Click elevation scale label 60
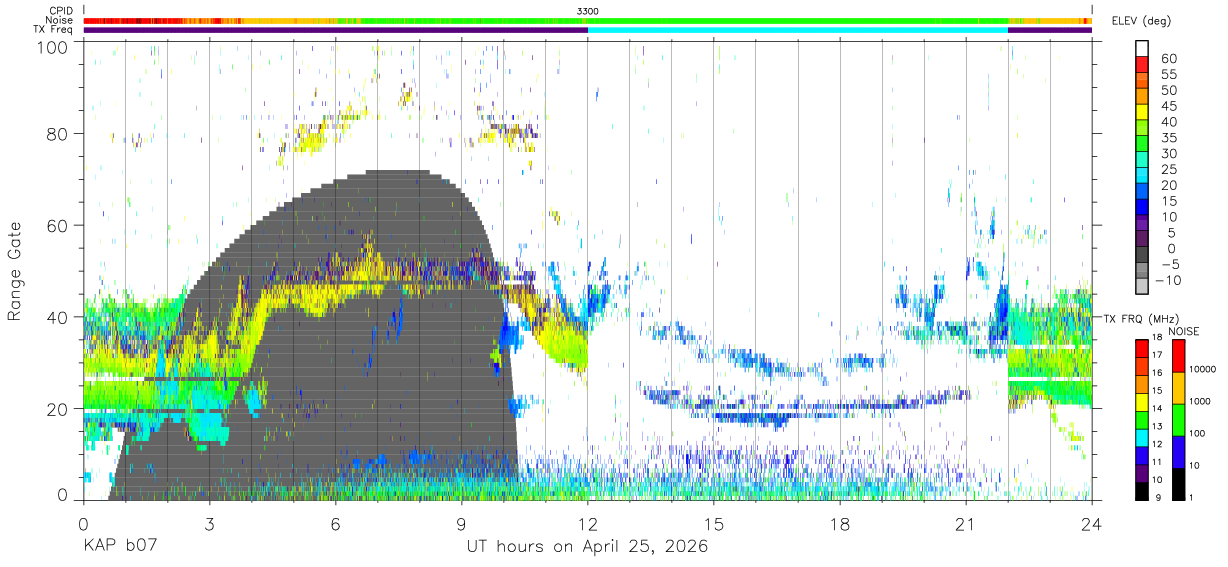Image resolution: width=1228 pixels, height=567 pixels. pyautogui.click(x=1167, y=59)
